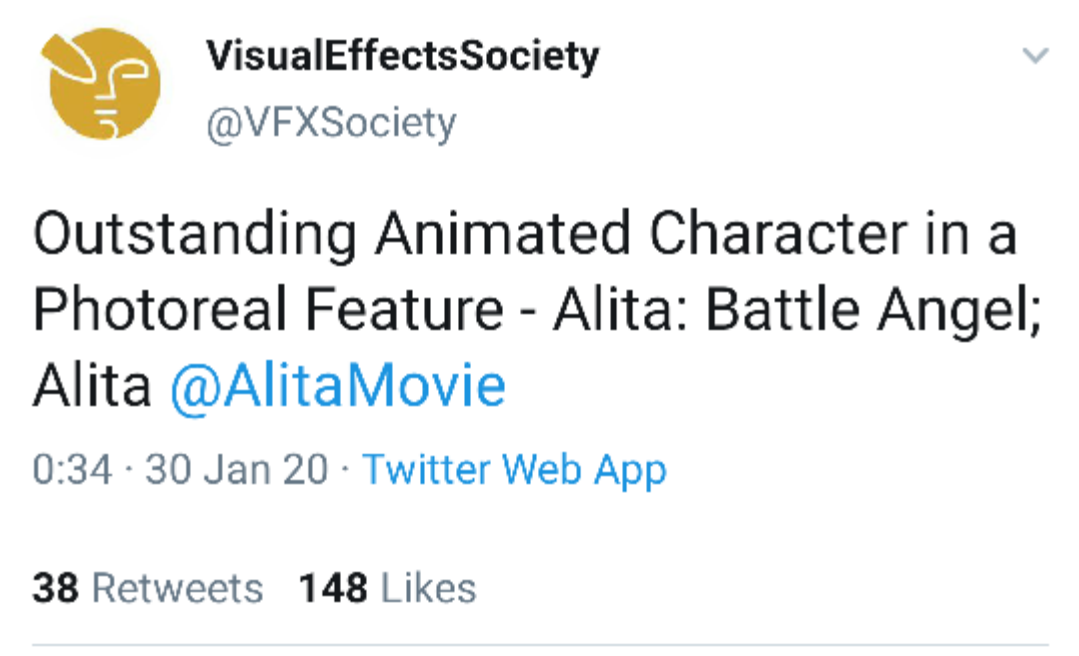
Task: Open the Twitter Web App source link
Action: (514, 469)
